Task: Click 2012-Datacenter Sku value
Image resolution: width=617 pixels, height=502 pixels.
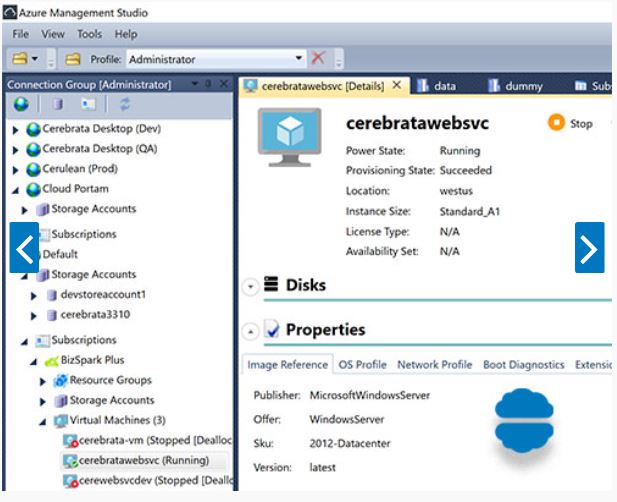Action: tap(350, 444)
